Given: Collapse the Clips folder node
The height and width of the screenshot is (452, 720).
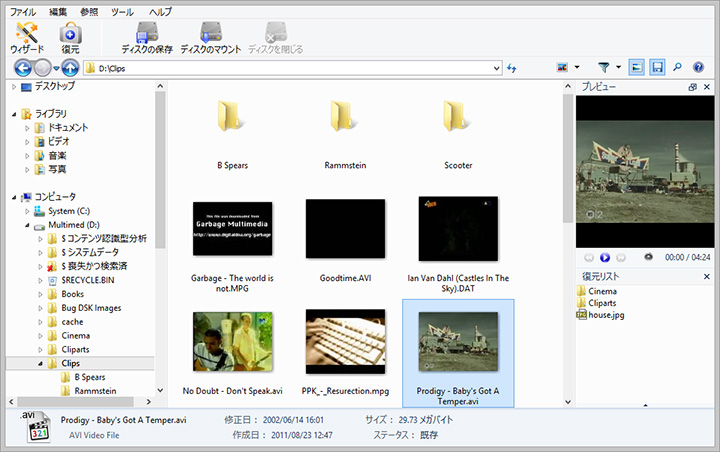Looking at the screenshot, I should 40,364.
